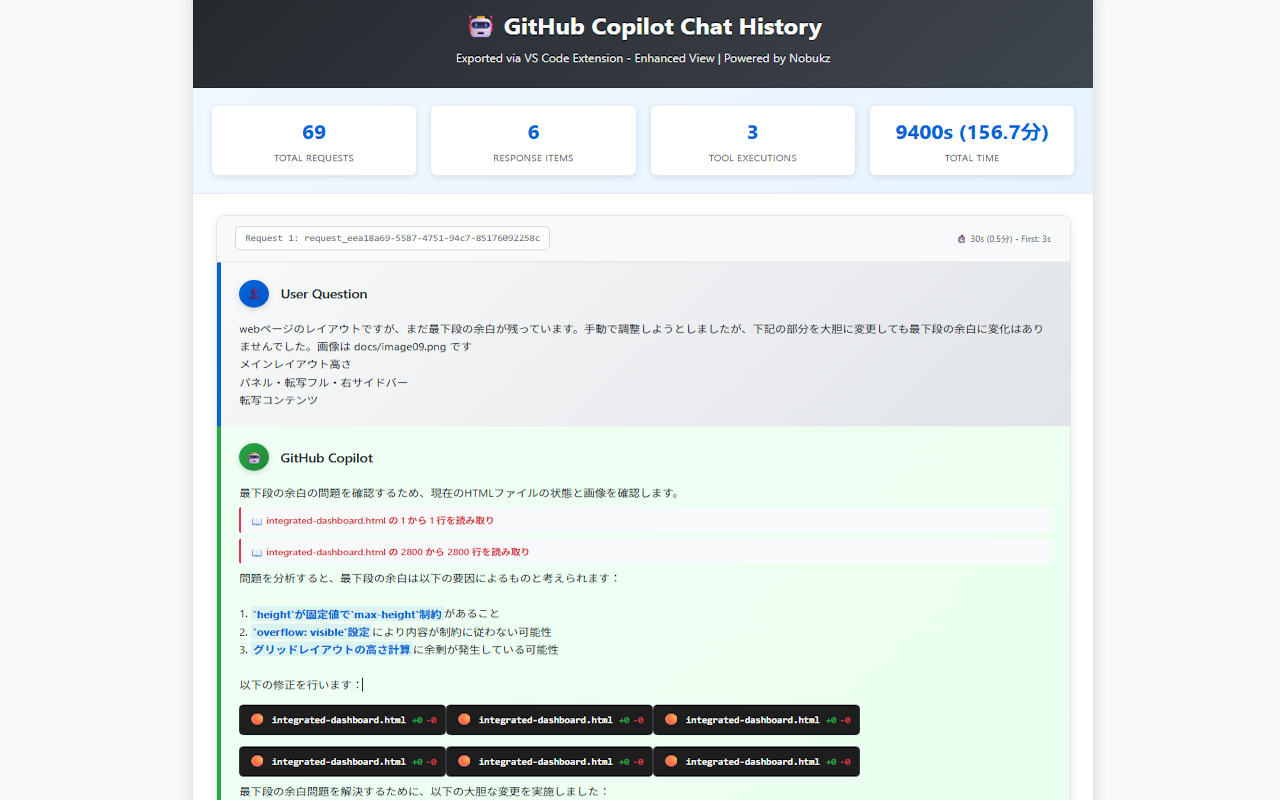Click the sentence '以下の修正を行います：'

click(300, 685)
